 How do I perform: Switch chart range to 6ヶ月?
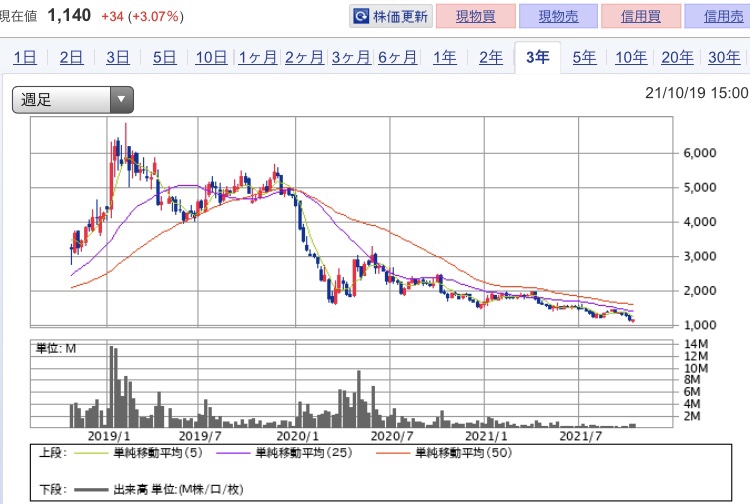(x=397, y=58)
